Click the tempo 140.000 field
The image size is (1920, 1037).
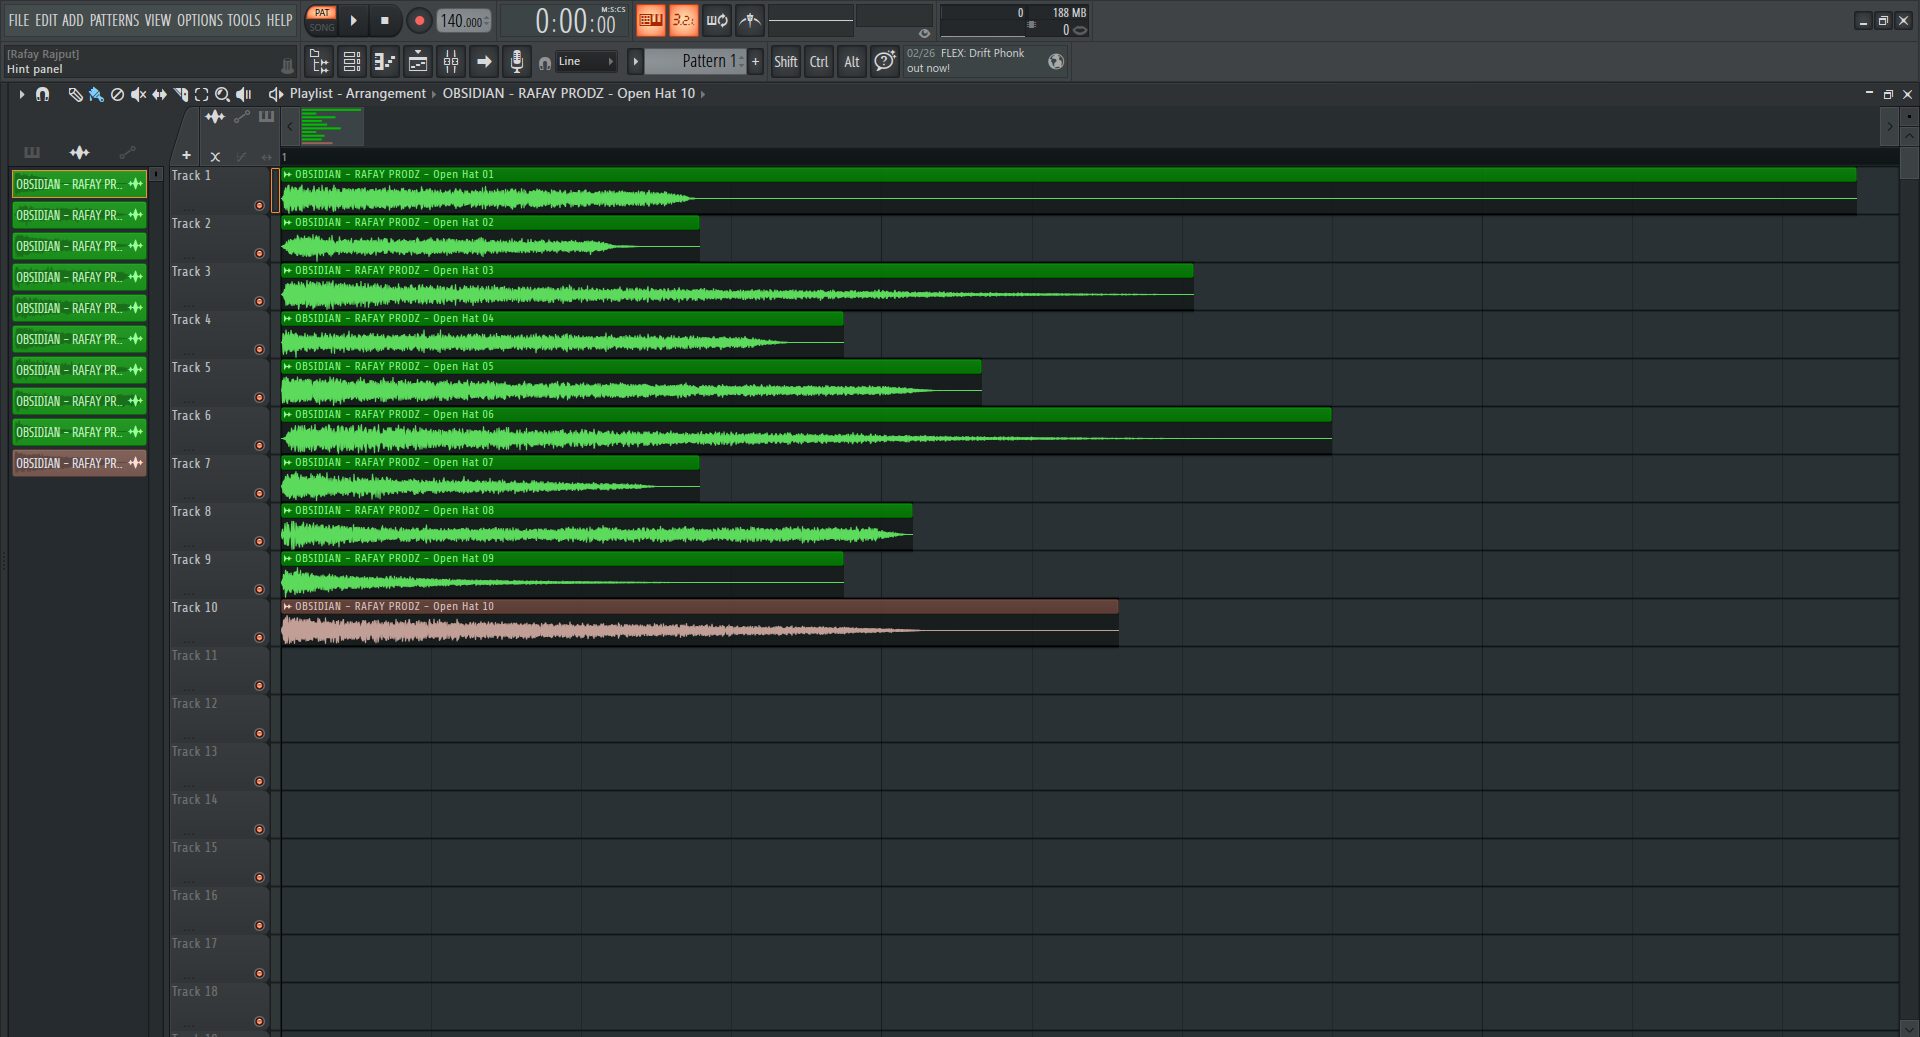coord(461,21)
